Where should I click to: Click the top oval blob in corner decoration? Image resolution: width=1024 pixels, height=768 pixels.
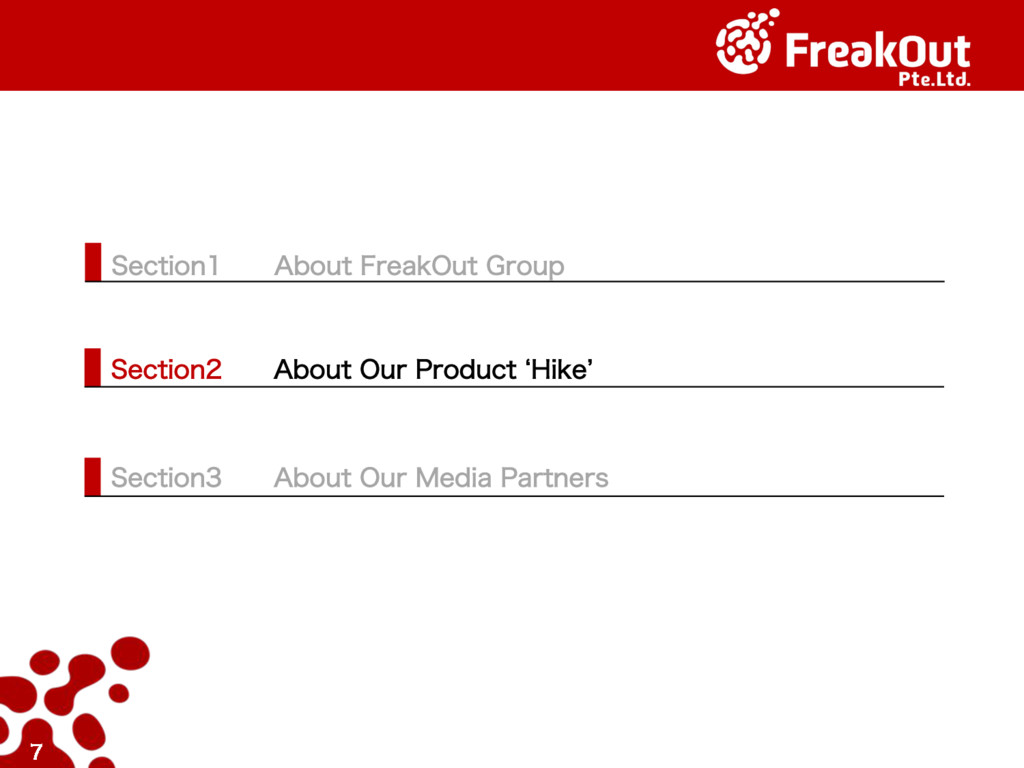coord(129,652)
